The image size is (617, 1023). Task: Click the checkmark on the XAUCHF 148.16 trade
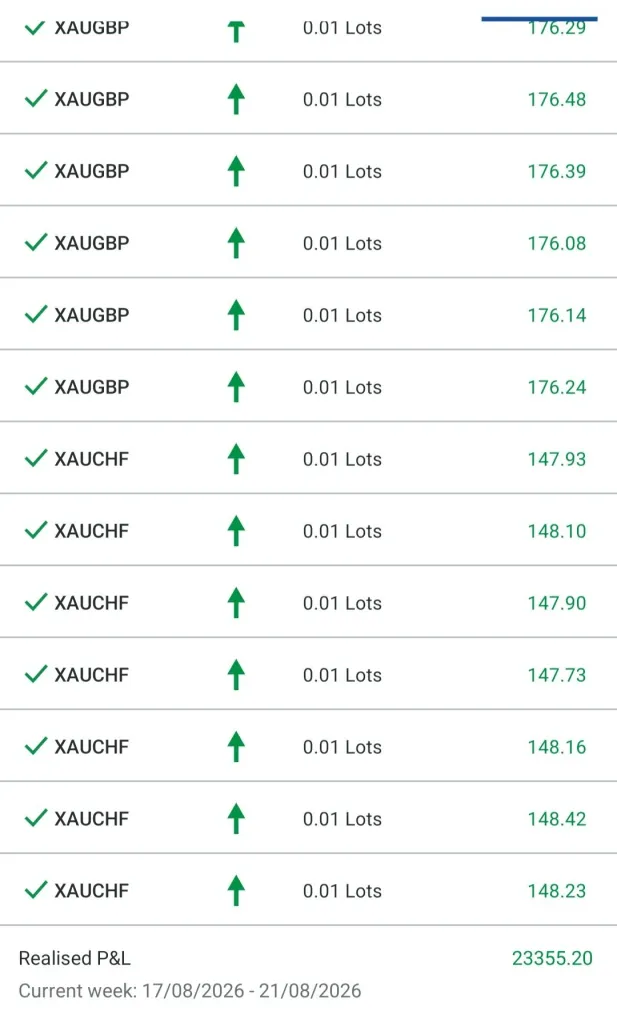coord(36,746)
